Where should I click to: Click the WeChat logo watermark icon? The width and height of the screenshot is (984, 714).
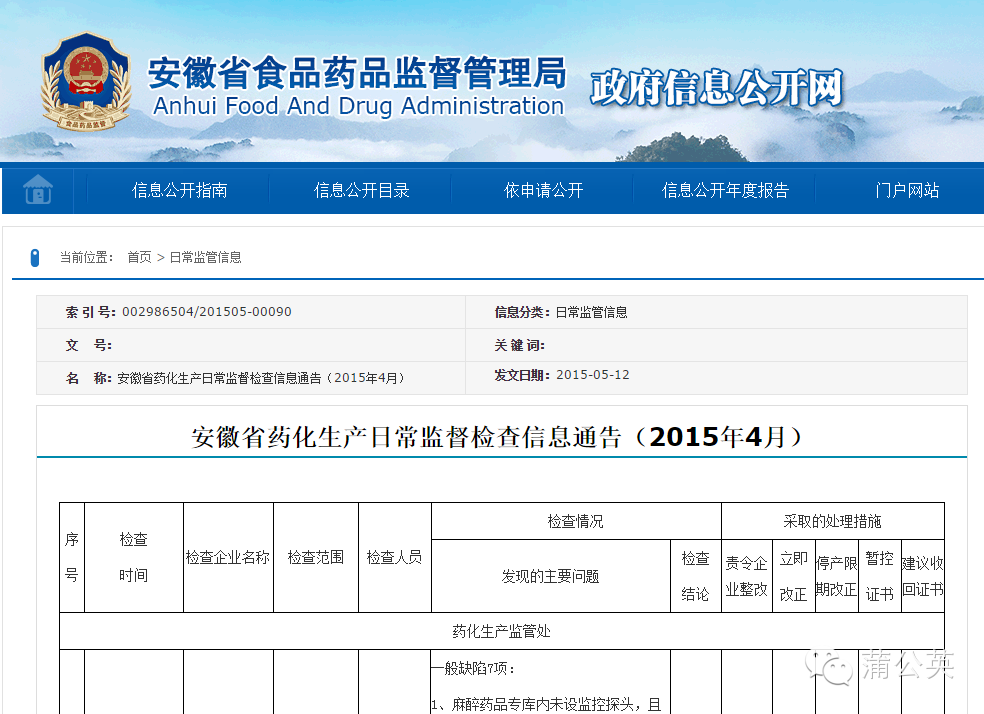pyautogui.click(x=835, y=663)
